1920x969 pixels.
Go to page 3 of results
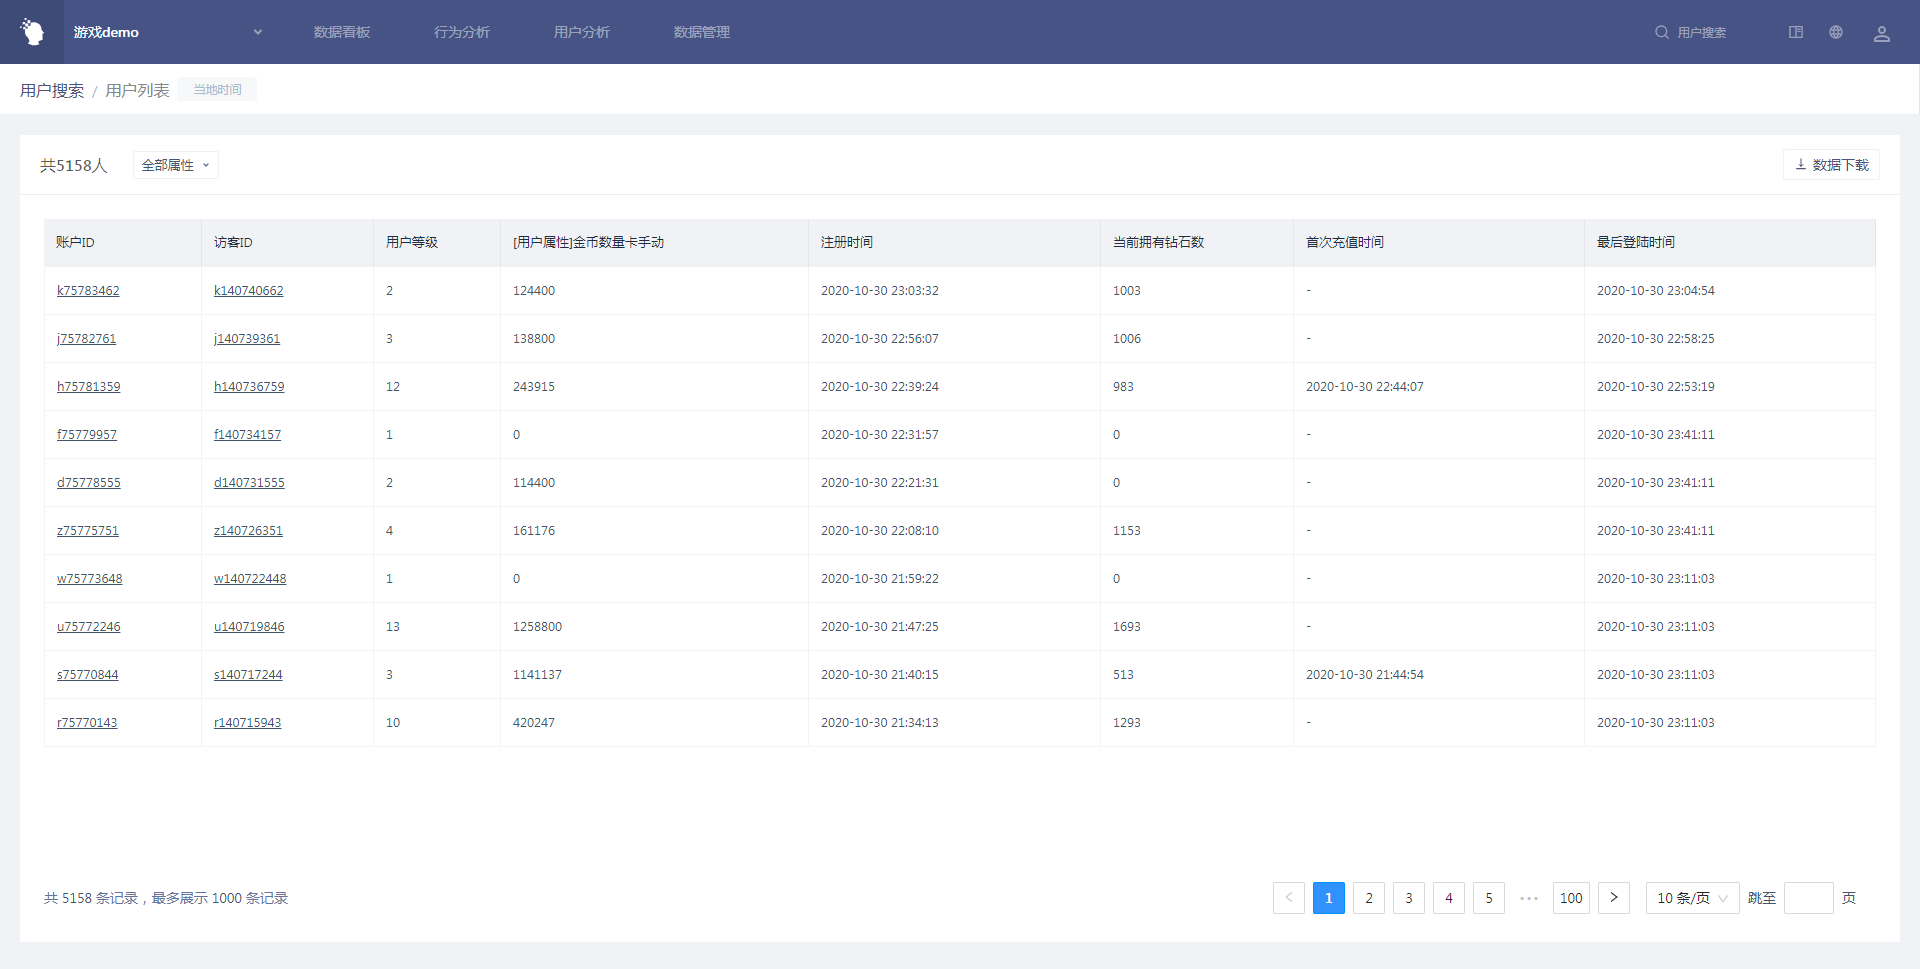[1408, 898]
